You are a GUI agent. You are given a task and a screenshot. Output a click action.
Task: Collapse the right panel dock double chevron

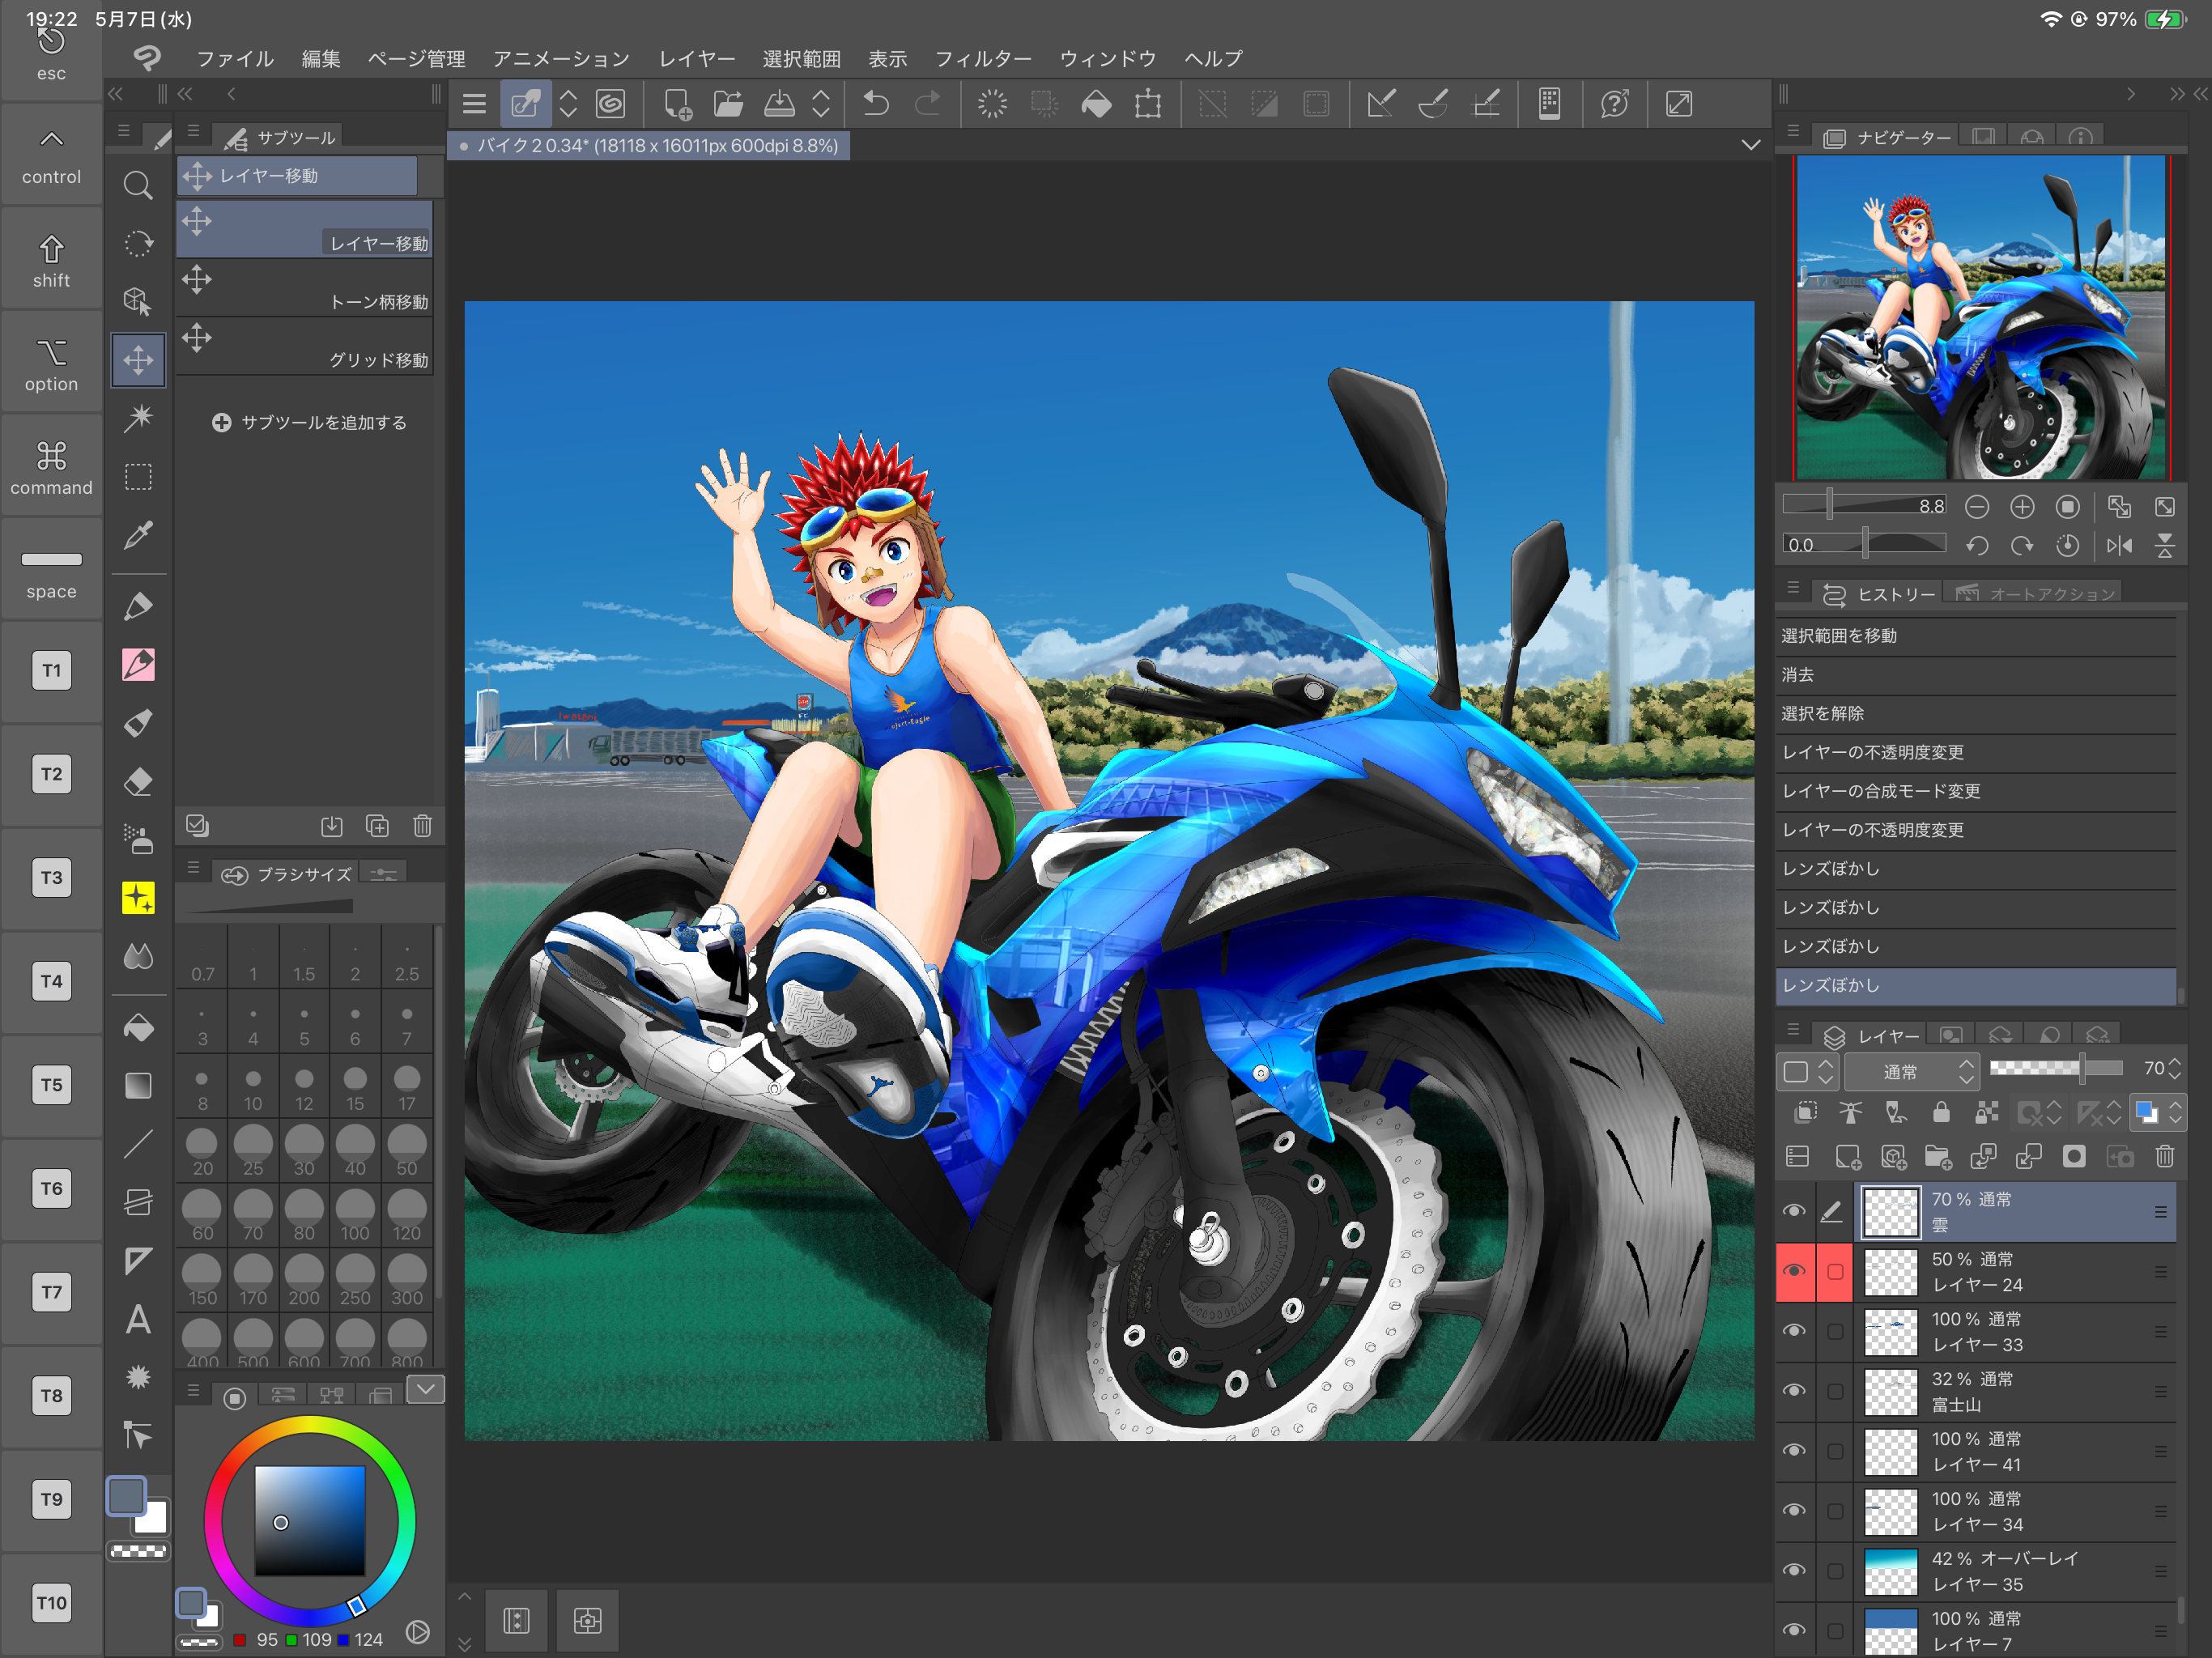[x=2177, y=94]
